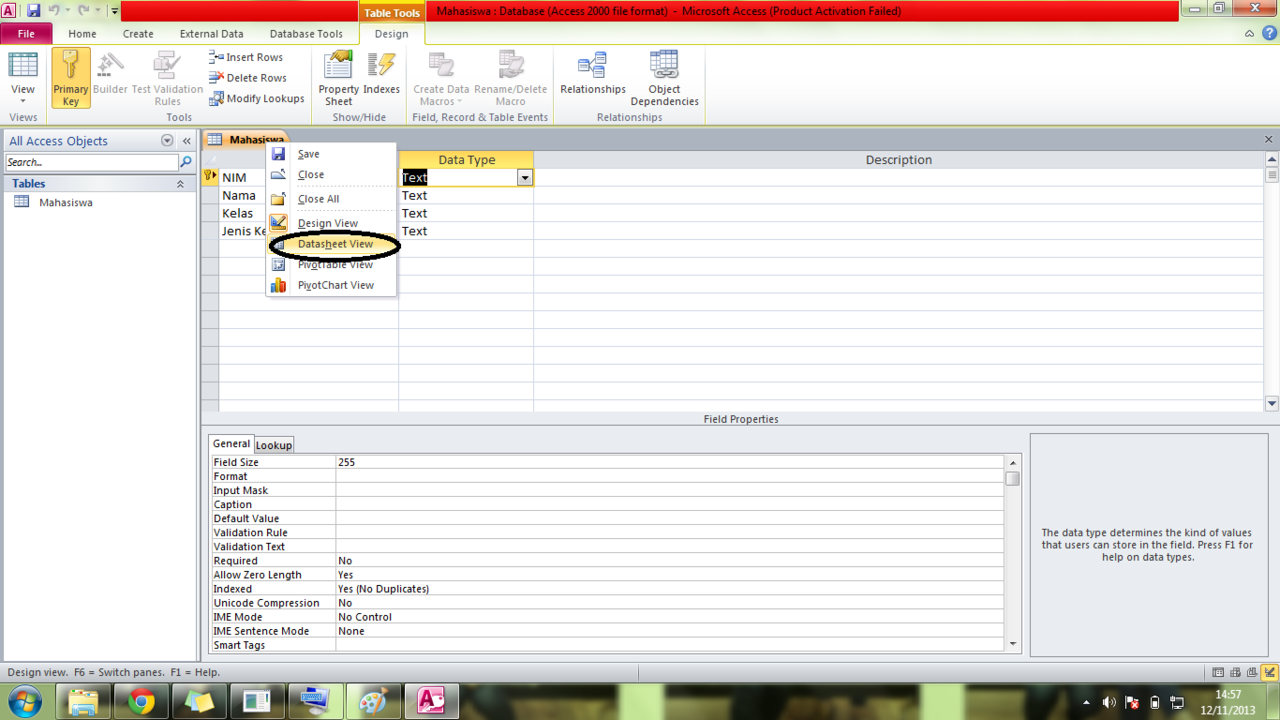Viewport: 1280px width, 720px height.
Task: Click the View table icon in ribbon
Action: point(23,66)
